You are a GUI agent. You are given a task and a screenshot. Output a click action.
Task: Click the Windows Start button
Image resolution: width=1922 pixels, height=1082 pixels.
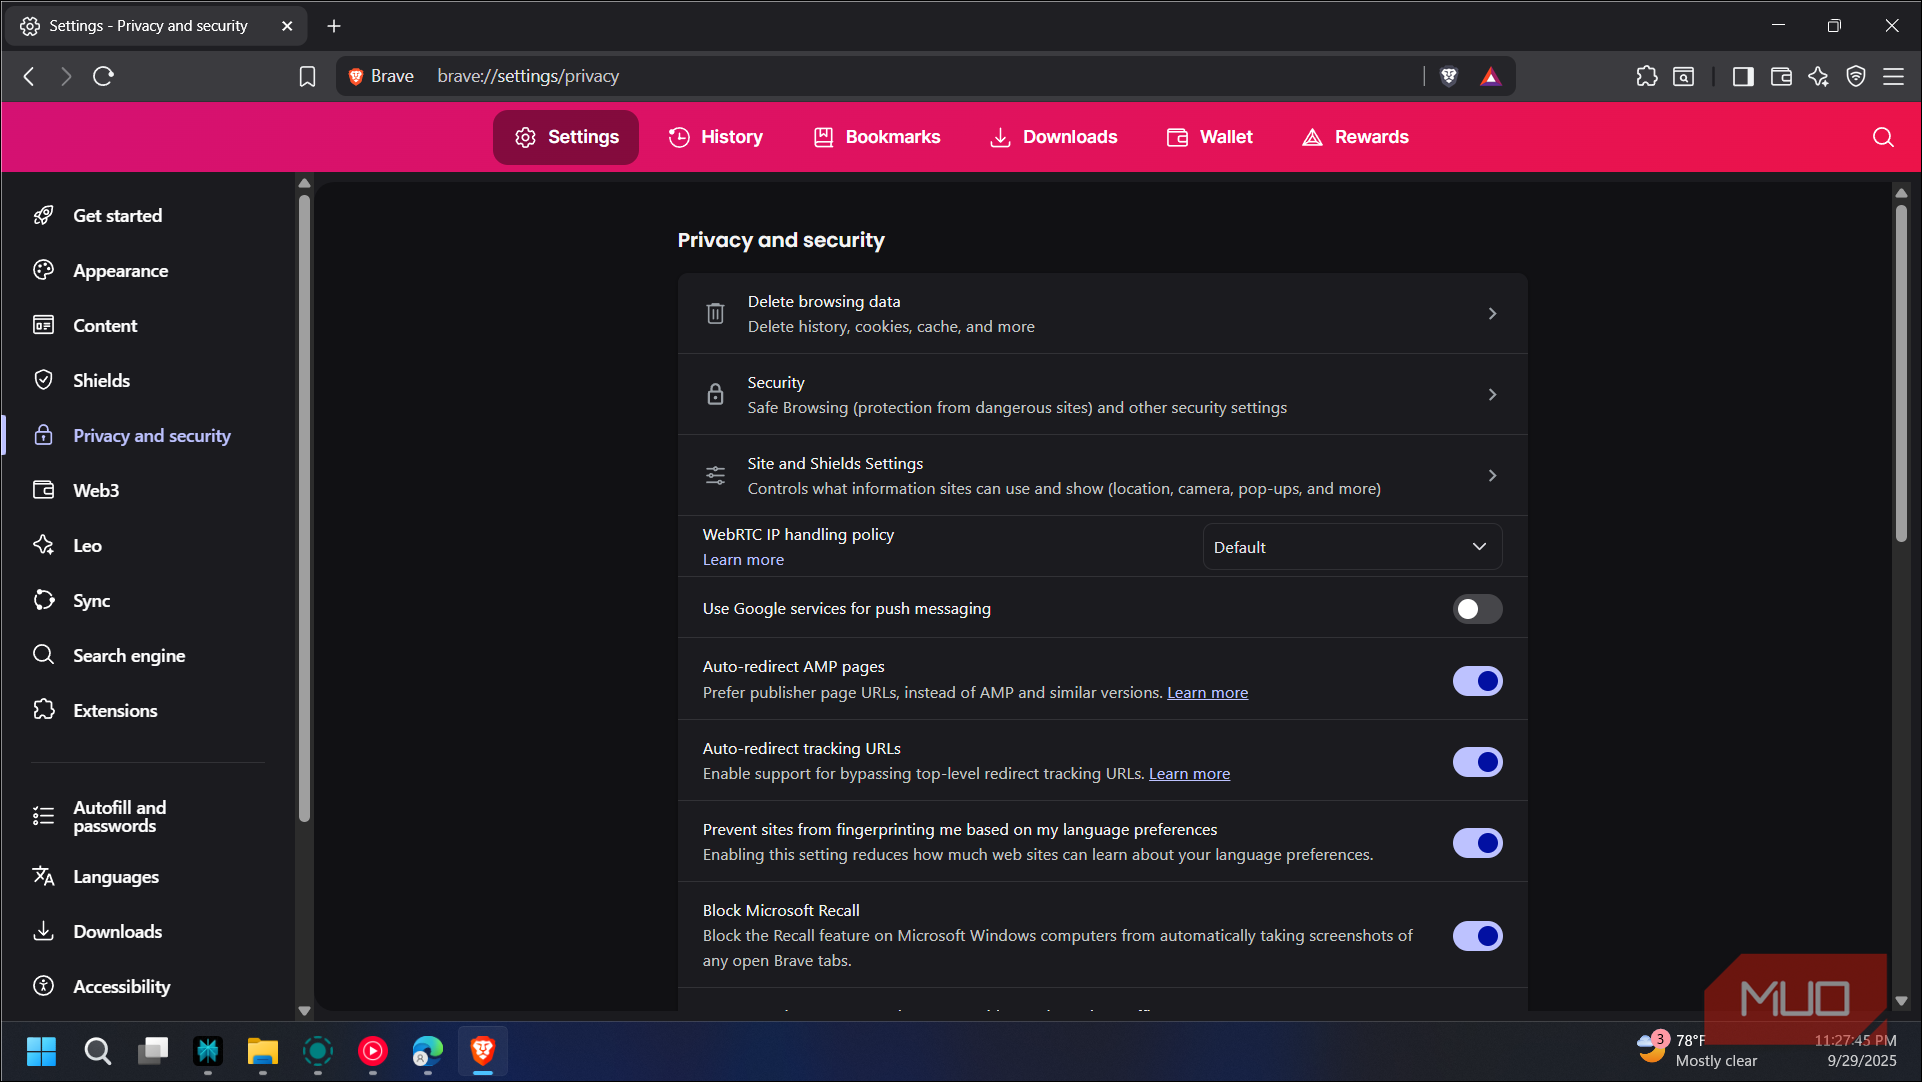coord(41,1051)
